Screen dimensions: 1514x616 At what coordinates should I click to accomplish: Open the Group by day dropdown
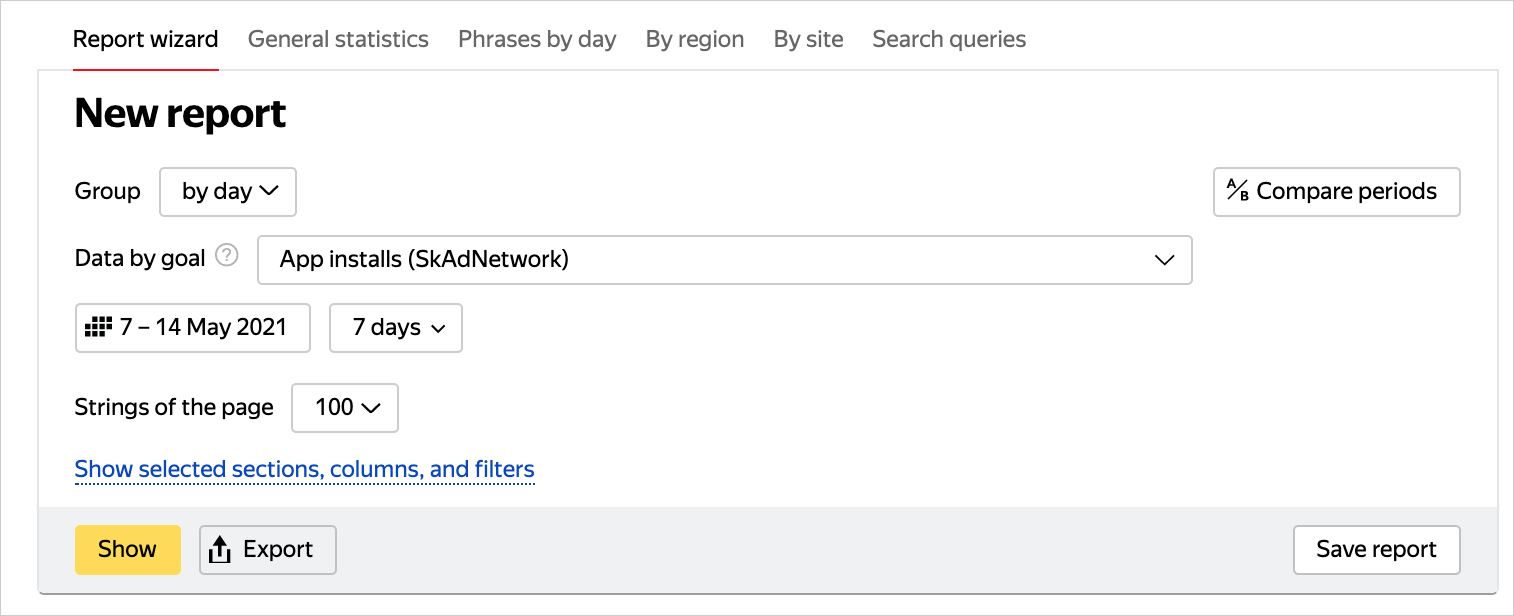click(x=228, y=192)
